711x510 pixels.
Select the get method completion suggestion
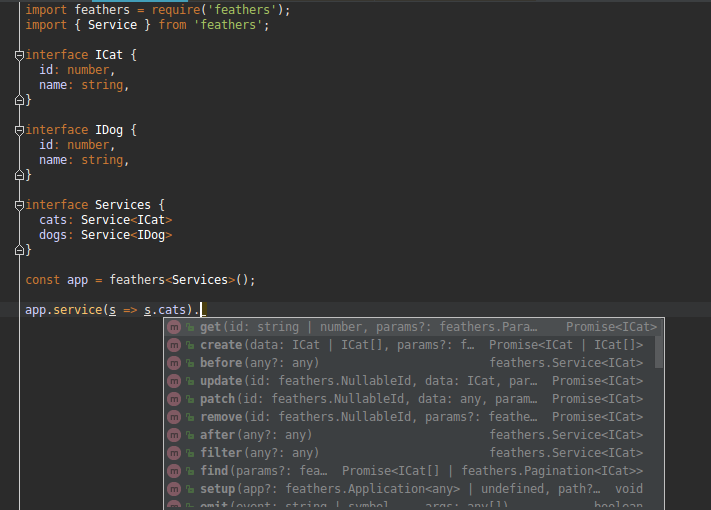(x=413, y=327)
